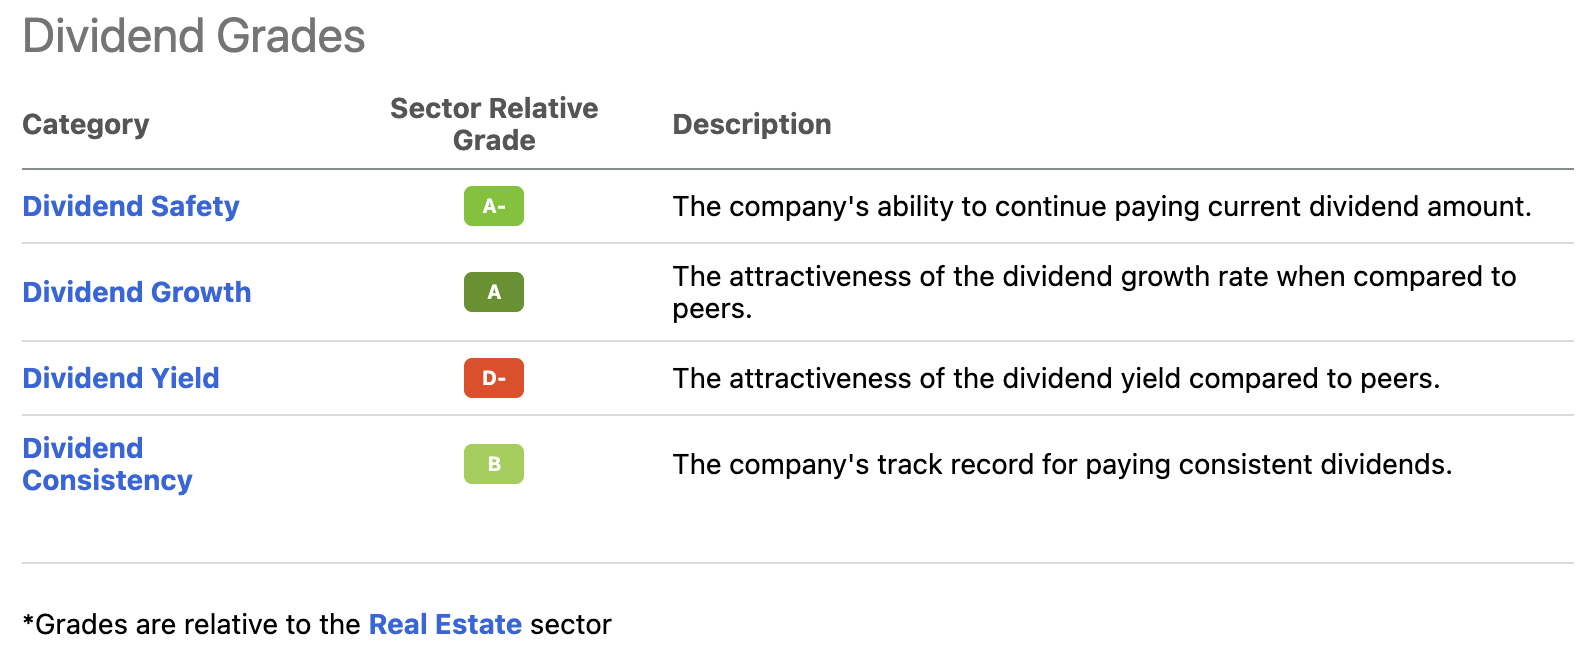Screen dimensions: 1586x658
Task: Click the Sector Relative Grade header
Action: coord(494,124)
